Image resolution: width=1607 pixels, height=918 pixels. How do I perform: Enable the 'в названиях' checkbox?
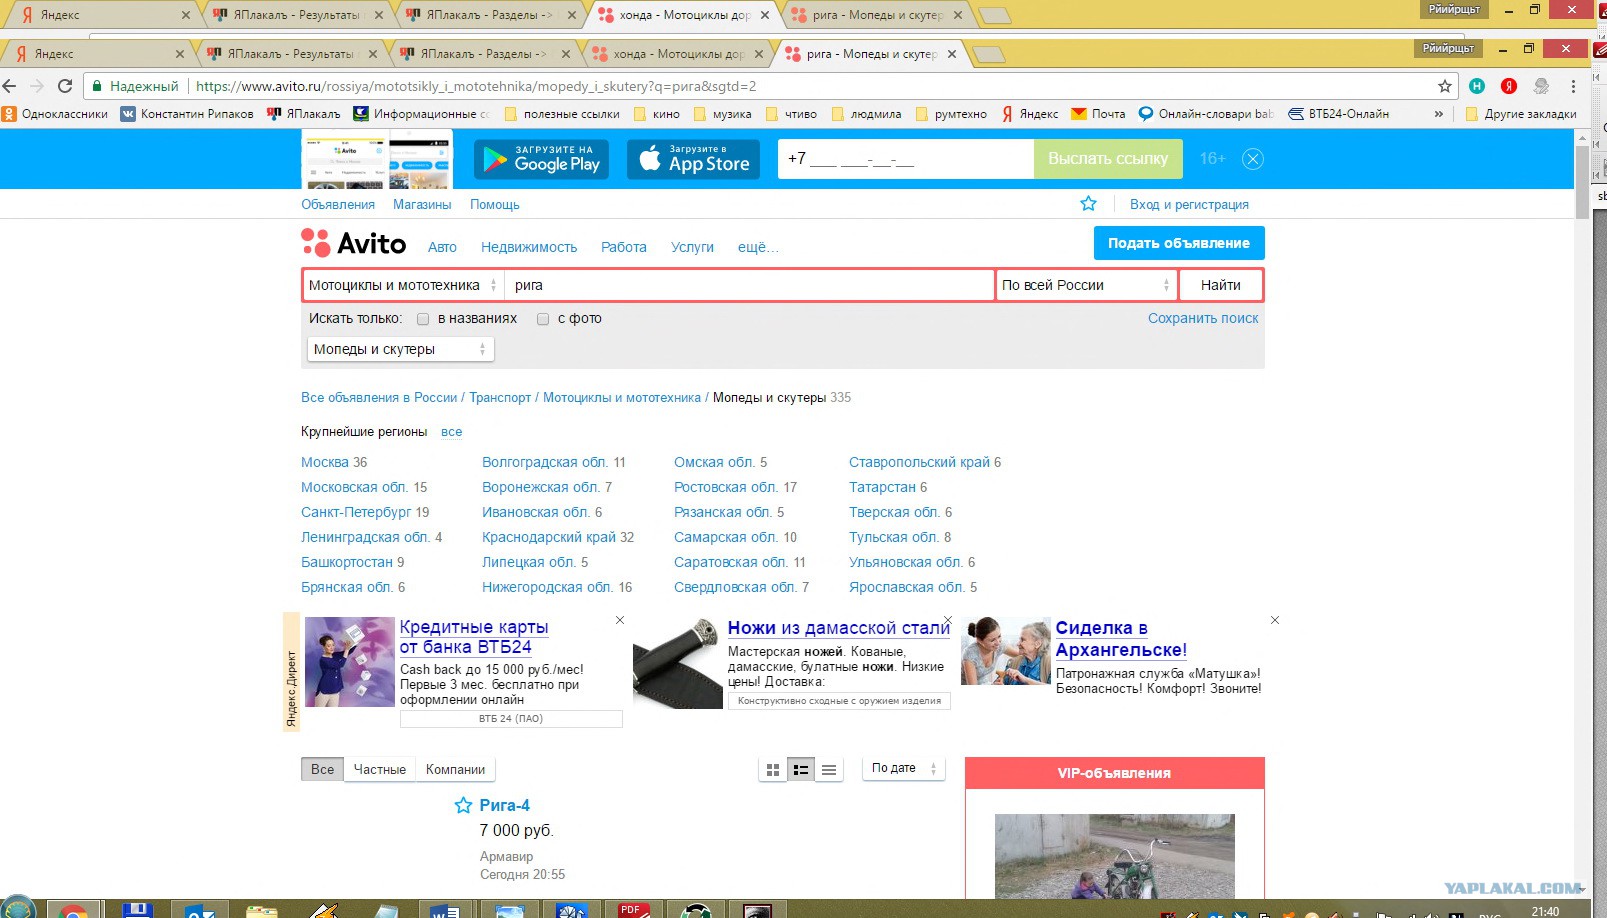[x=423, y=319]
